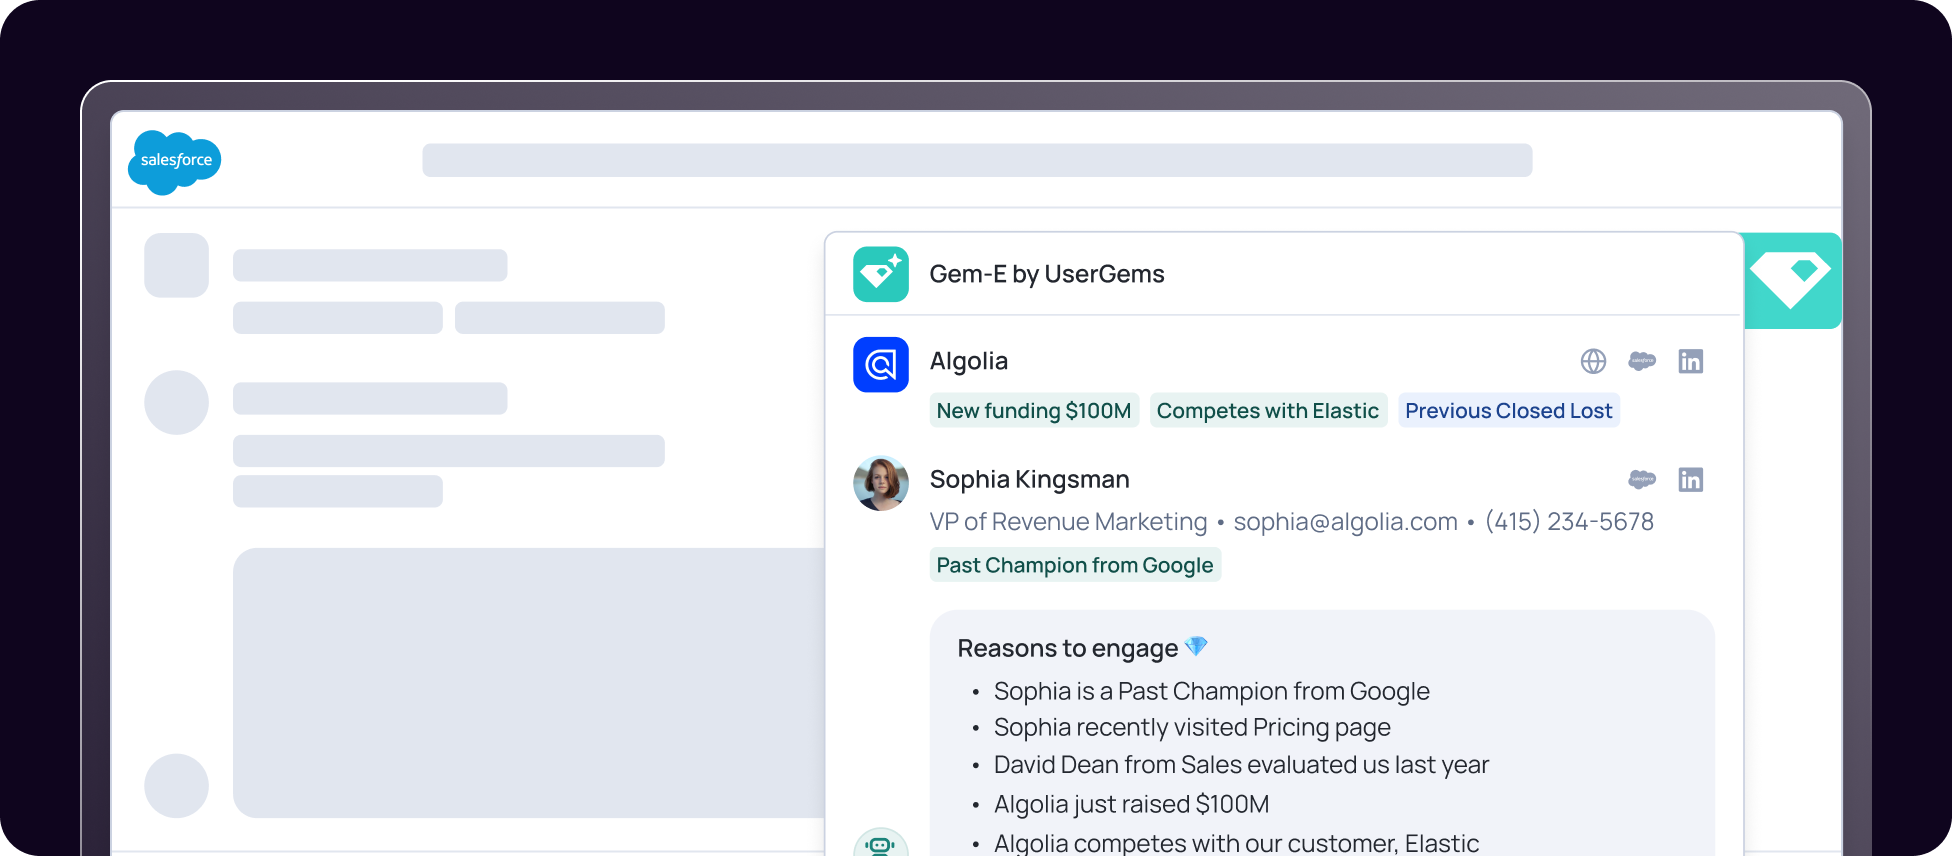This screenshot has width=1952, height=856.
Task: Click the Gem-E robot avatar icon
Action: pos(880,843)
